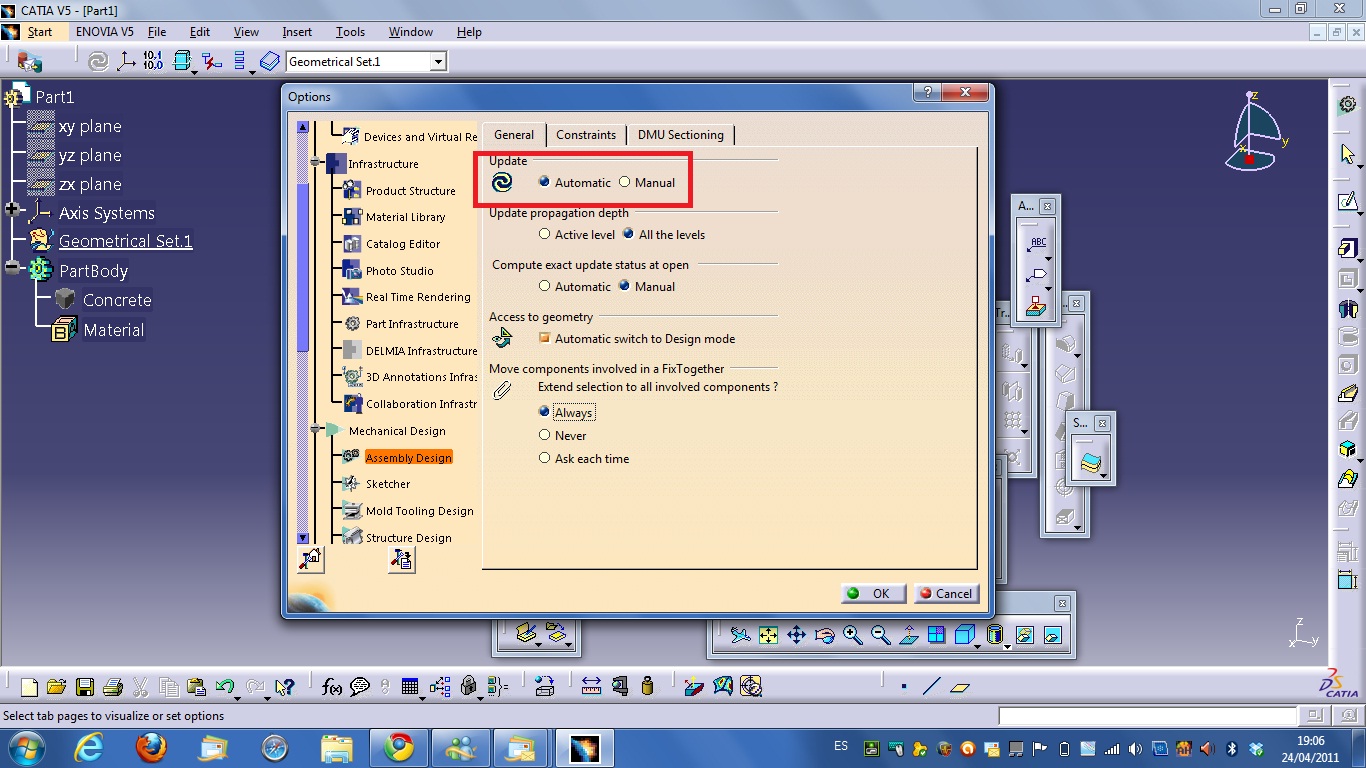Screen dimensions: 1366x768
Task: Click the Open file folder icon
Action: click(56, 687)
